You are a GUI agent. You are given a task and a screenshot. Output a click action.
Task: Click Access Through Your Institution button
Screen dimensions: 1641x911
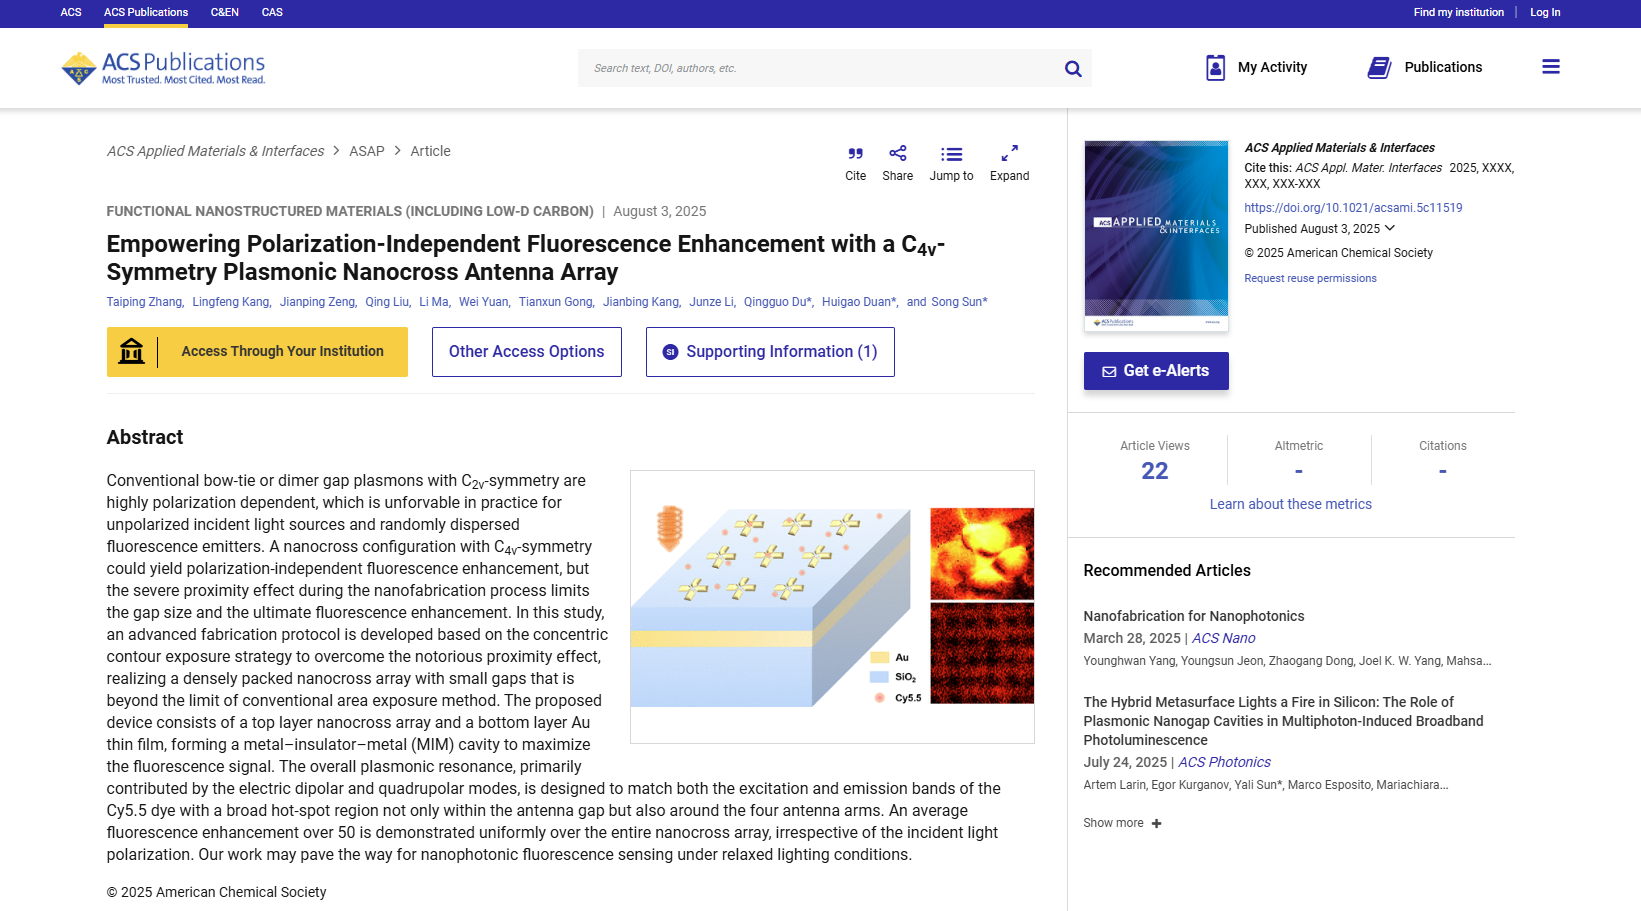[257, 352]
